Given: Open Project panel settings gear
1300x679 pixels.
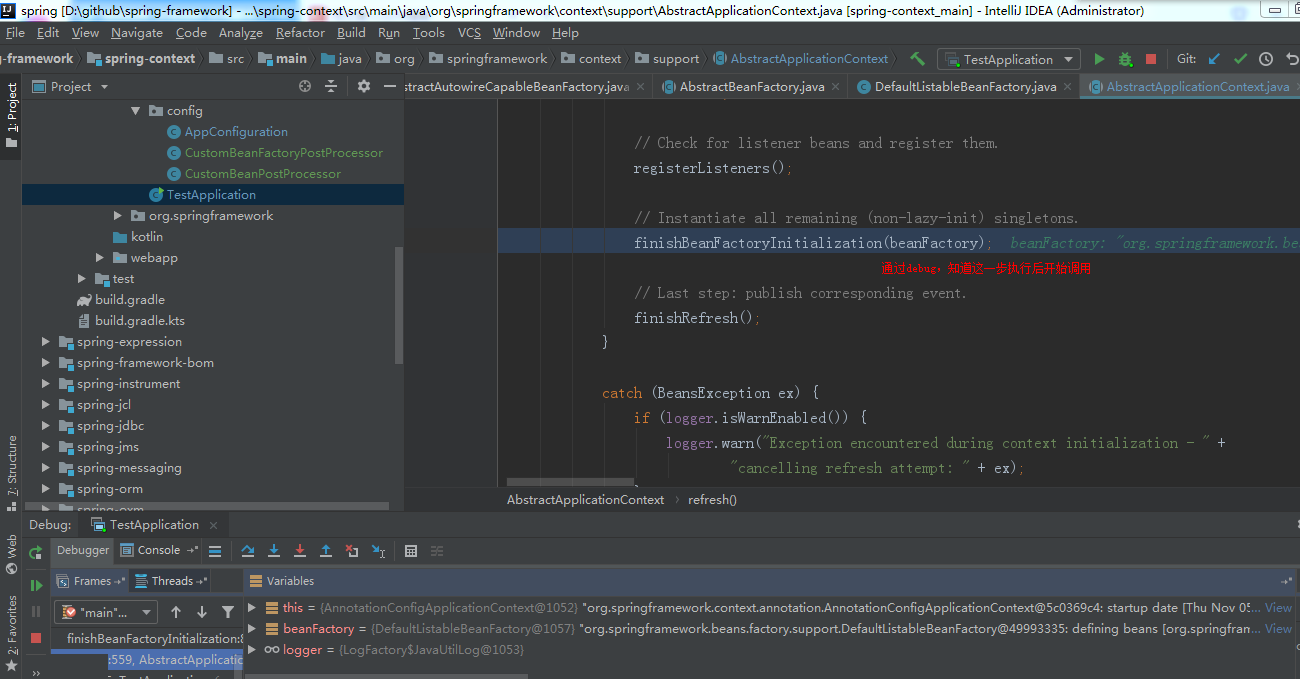Looking at the screenshot, I should tap(364, 87).
